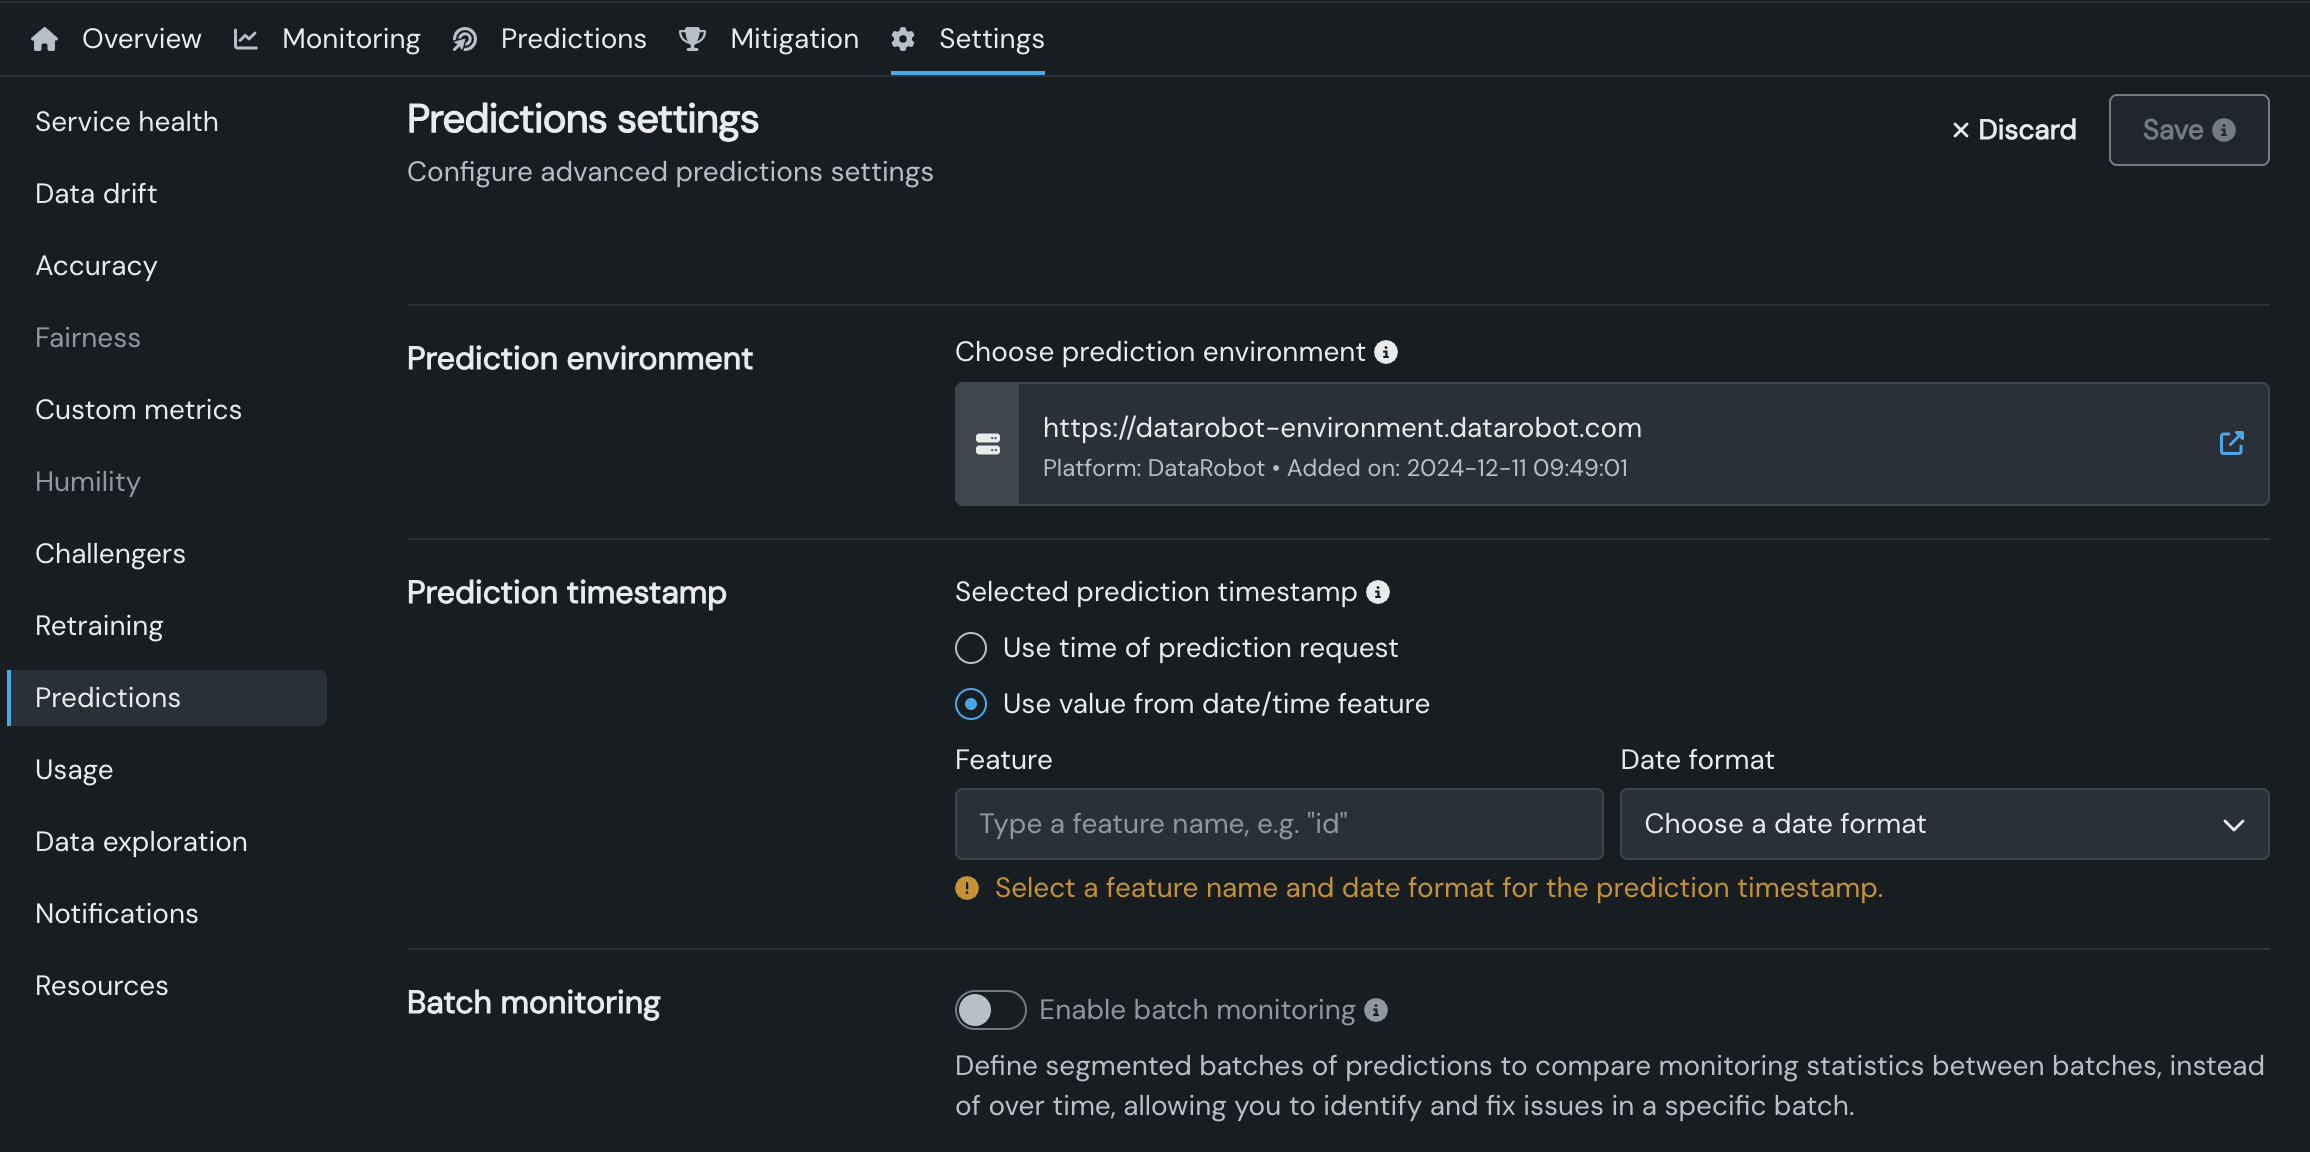
Task: Switch to the Settings tab
Action: pyautogui.click(x=990, y=39)
